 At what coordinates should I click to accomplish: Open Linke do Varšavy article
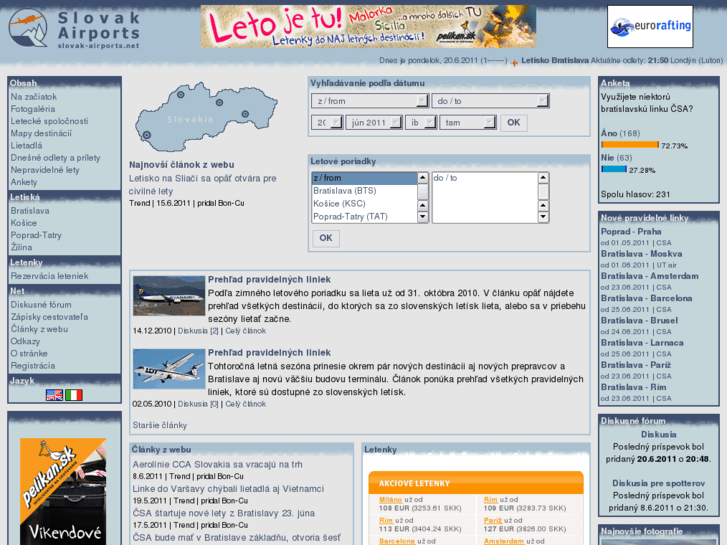228,489
